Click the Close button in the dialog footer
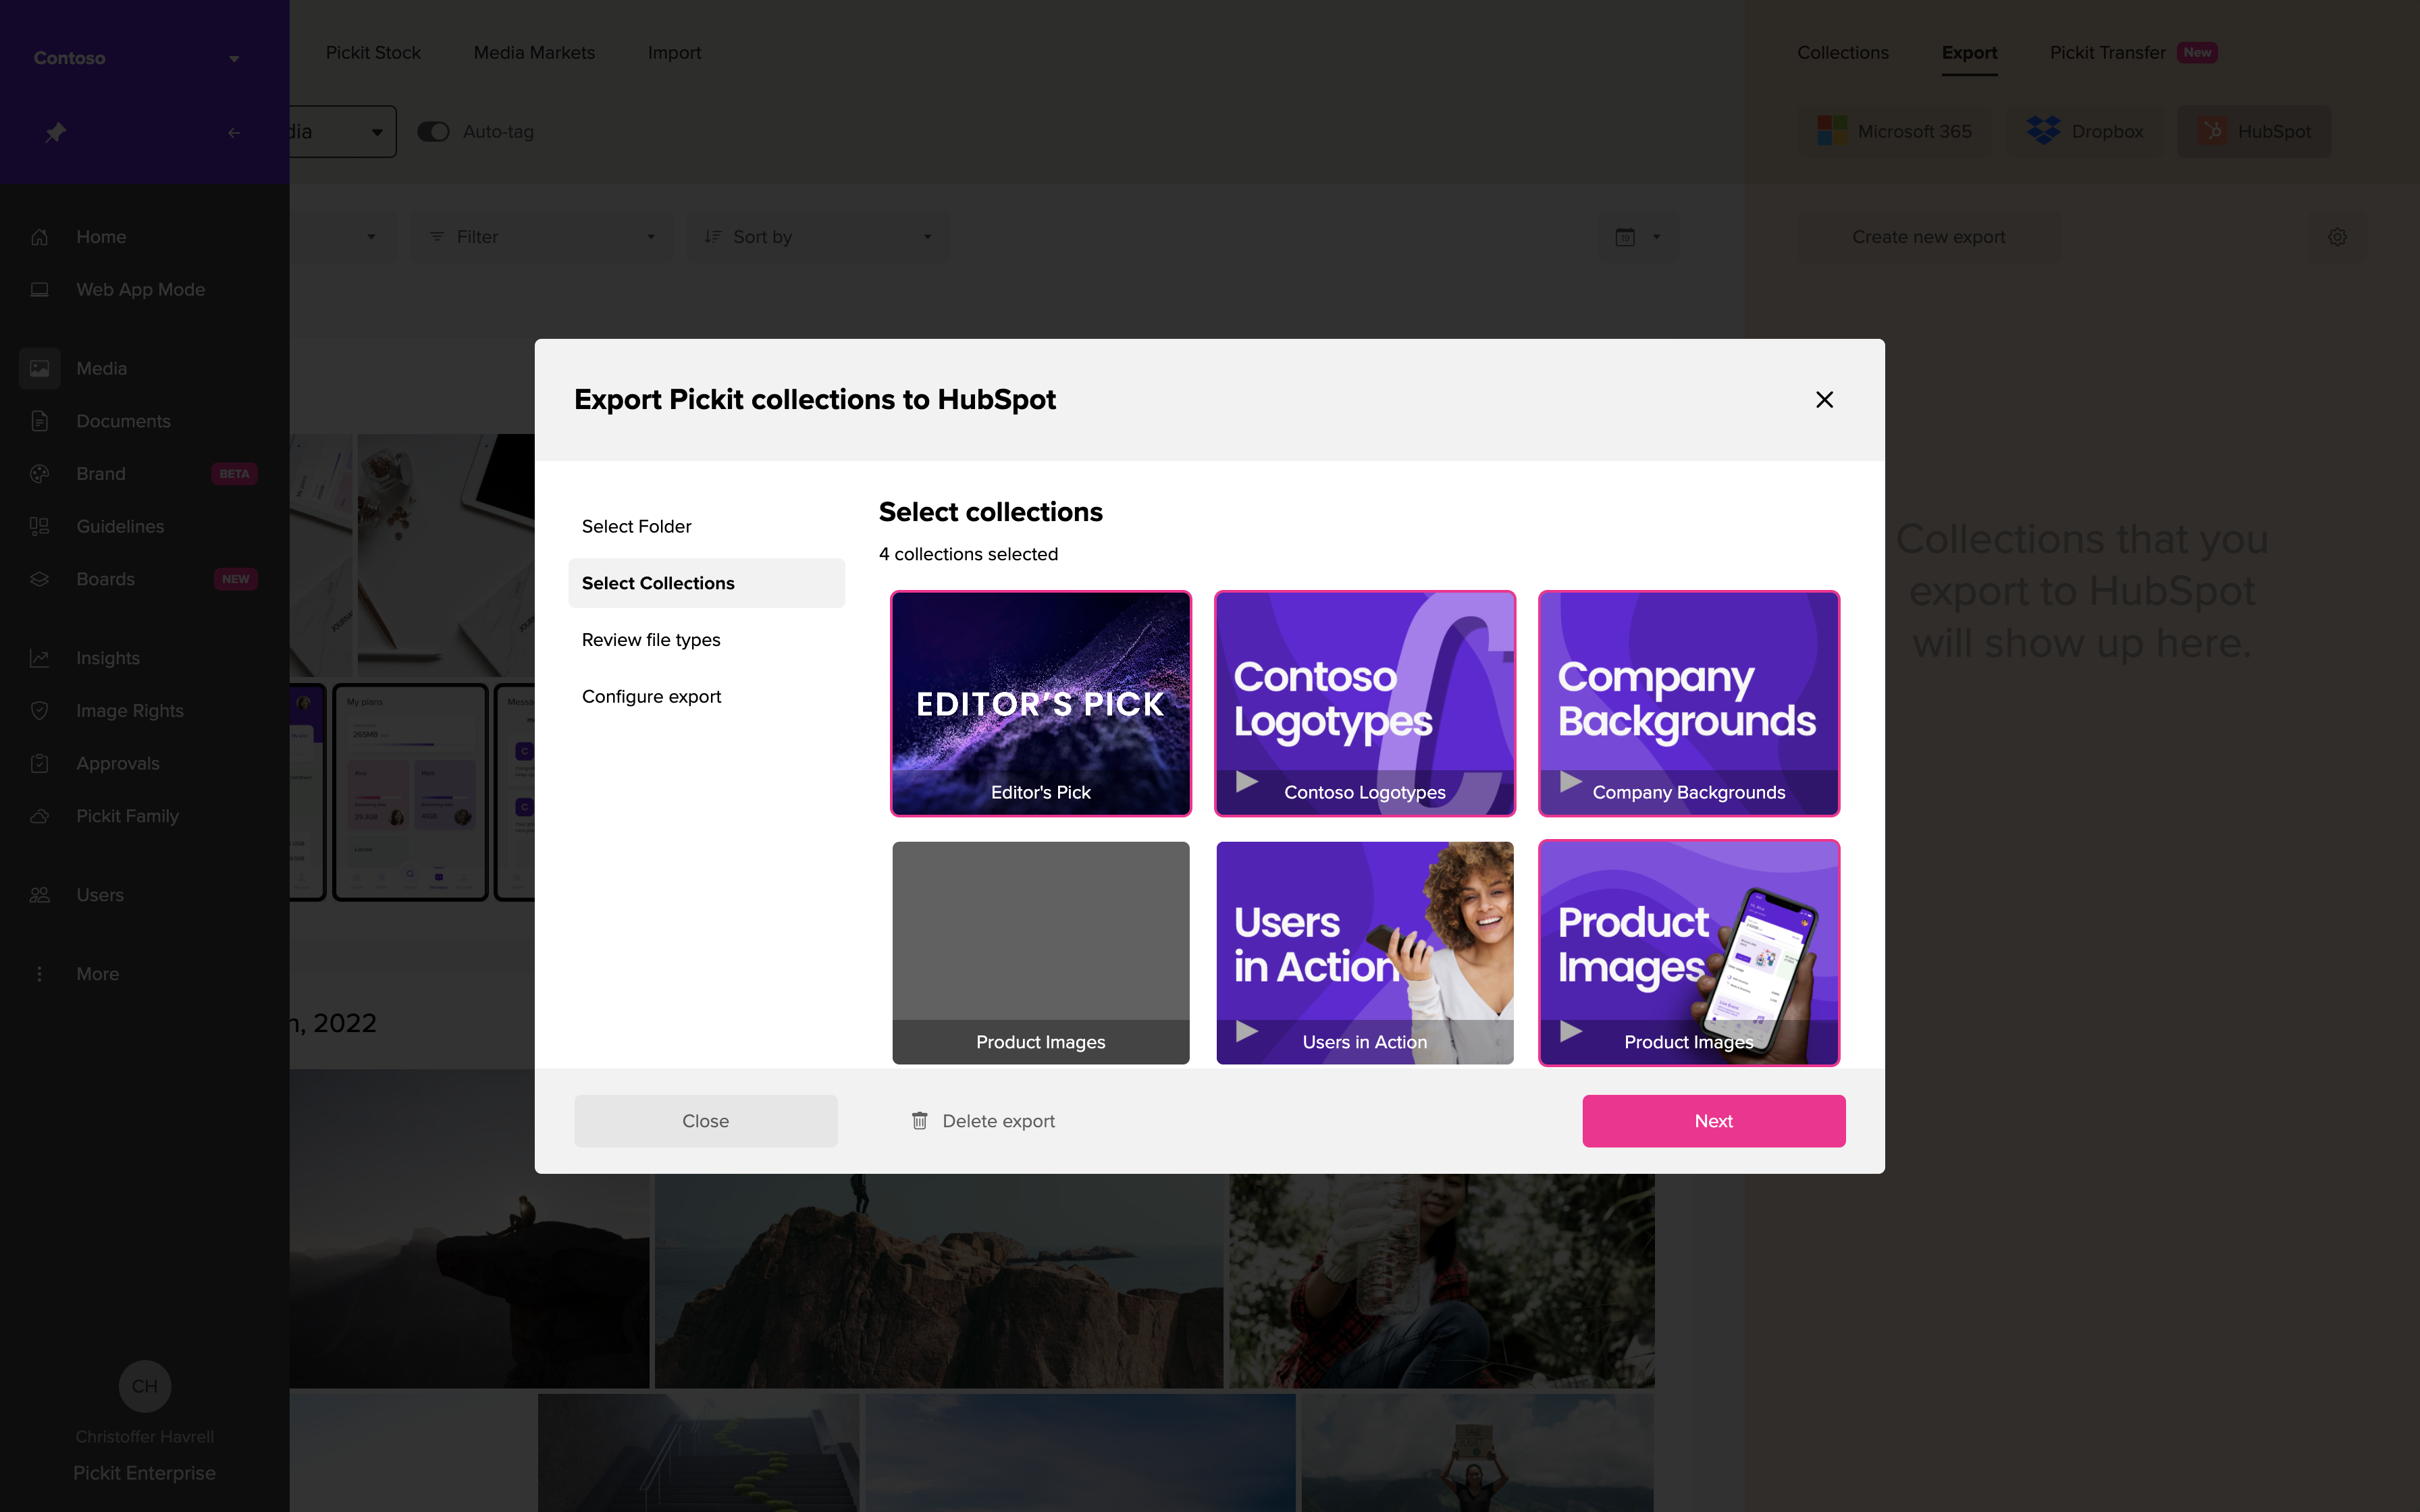 (x=705, y=1121)
